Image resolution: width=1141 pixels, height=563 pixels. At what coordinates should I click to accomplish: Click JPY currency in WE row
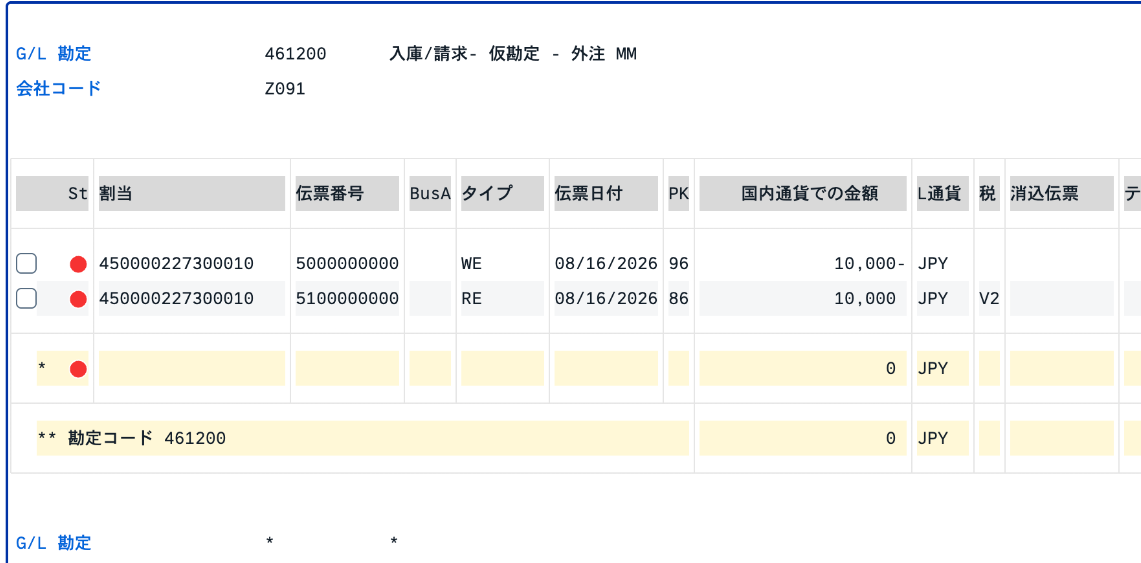click(932, 263)
